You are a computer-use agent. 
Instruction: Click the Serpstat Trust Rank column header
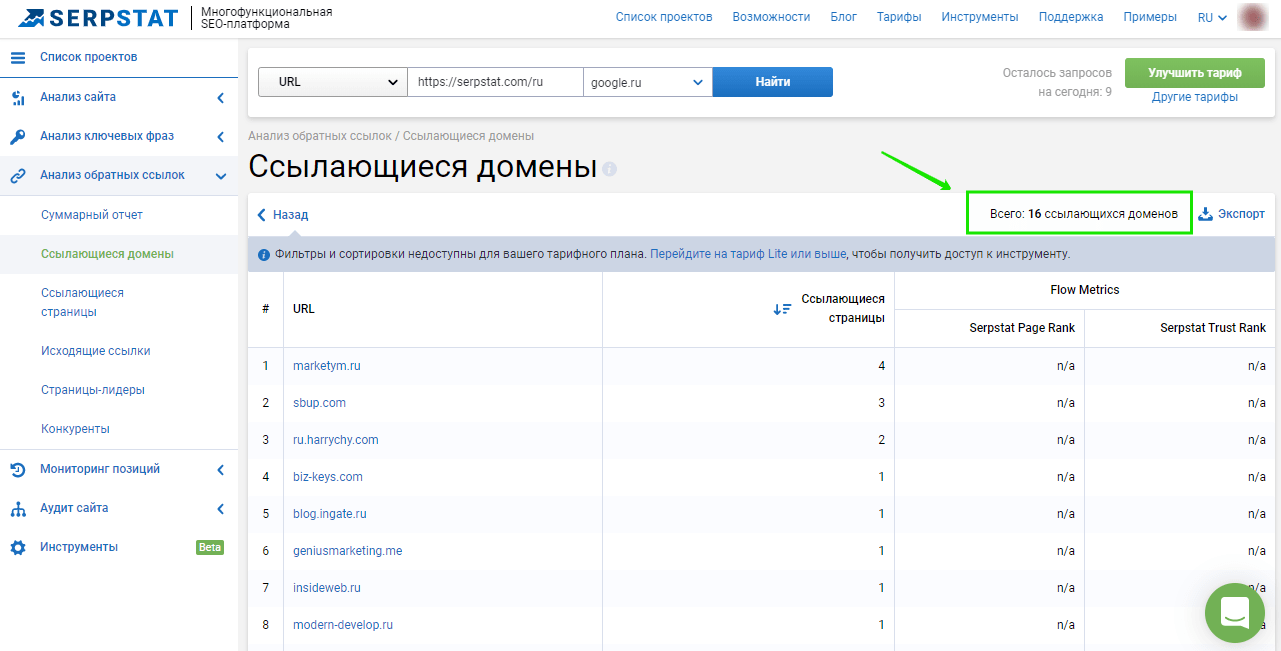pyautogui.click(x=1213, y=328)
